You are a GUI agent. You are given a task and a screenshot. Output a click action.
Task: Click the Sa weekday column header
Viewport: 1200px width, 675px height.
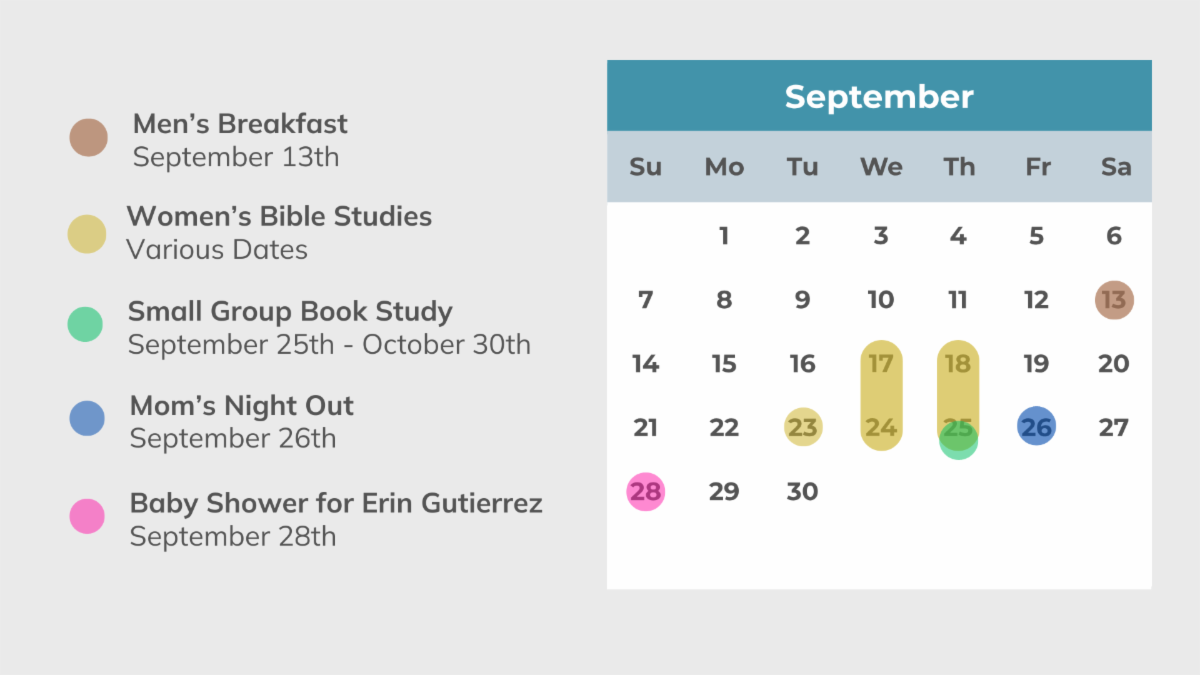pyautogui.click(x=1115, y=167)
